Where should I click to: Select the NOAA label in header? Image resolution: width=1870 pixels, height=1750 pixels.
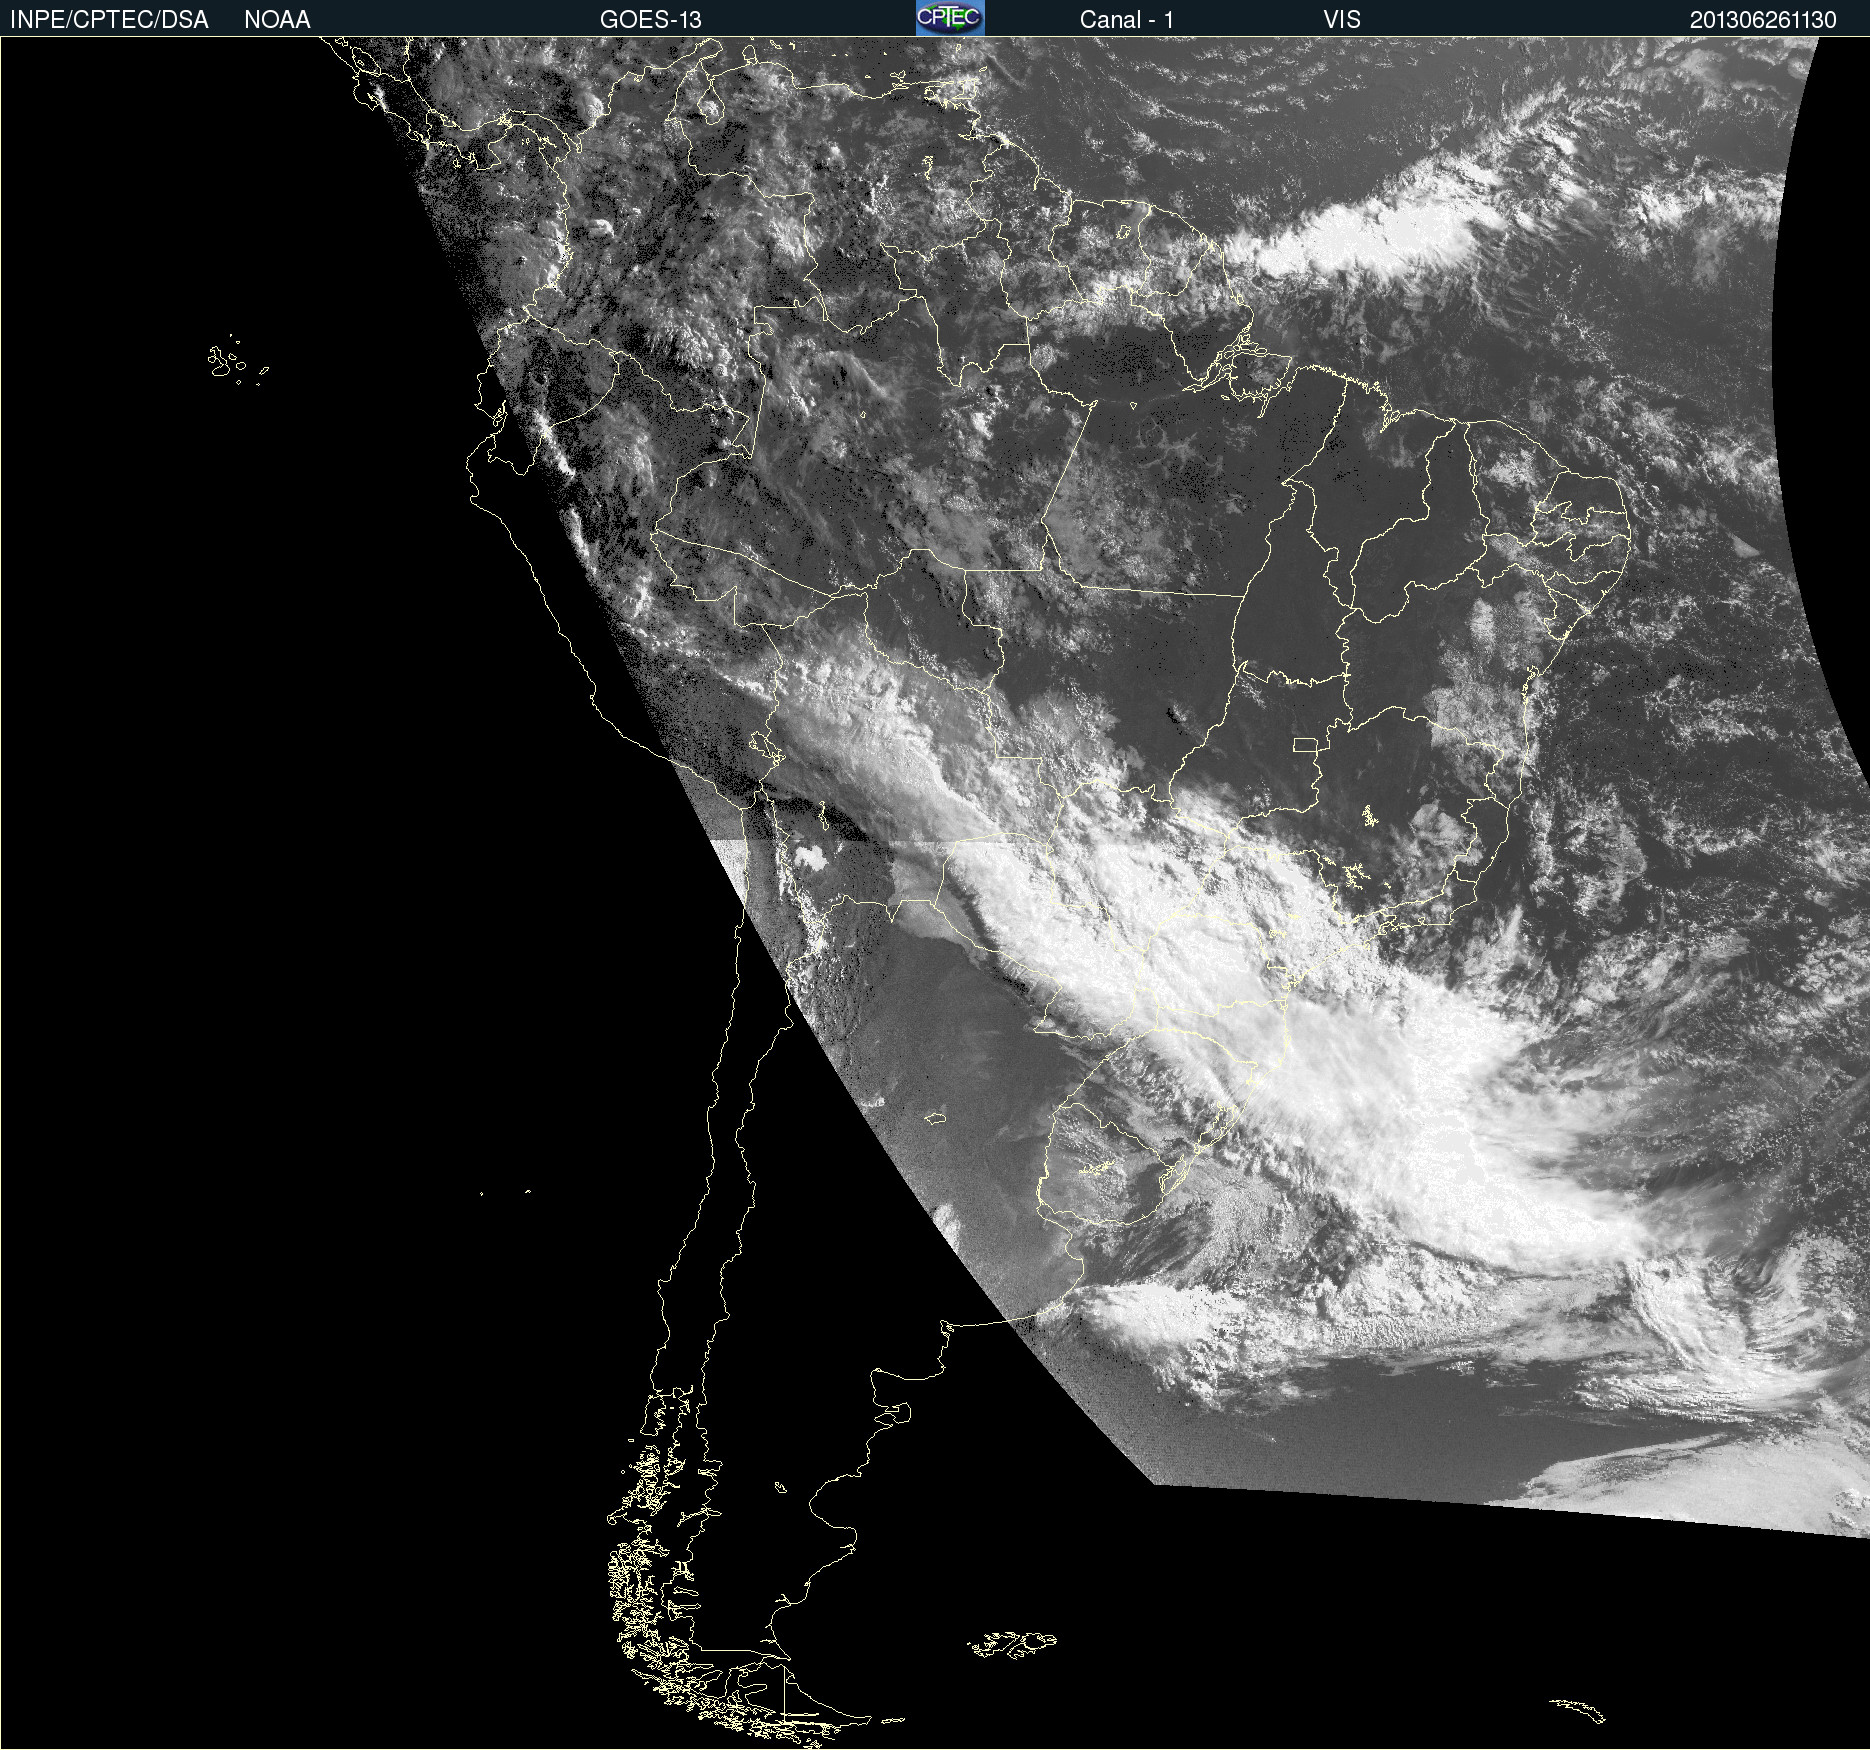click(x=277, y=20)
